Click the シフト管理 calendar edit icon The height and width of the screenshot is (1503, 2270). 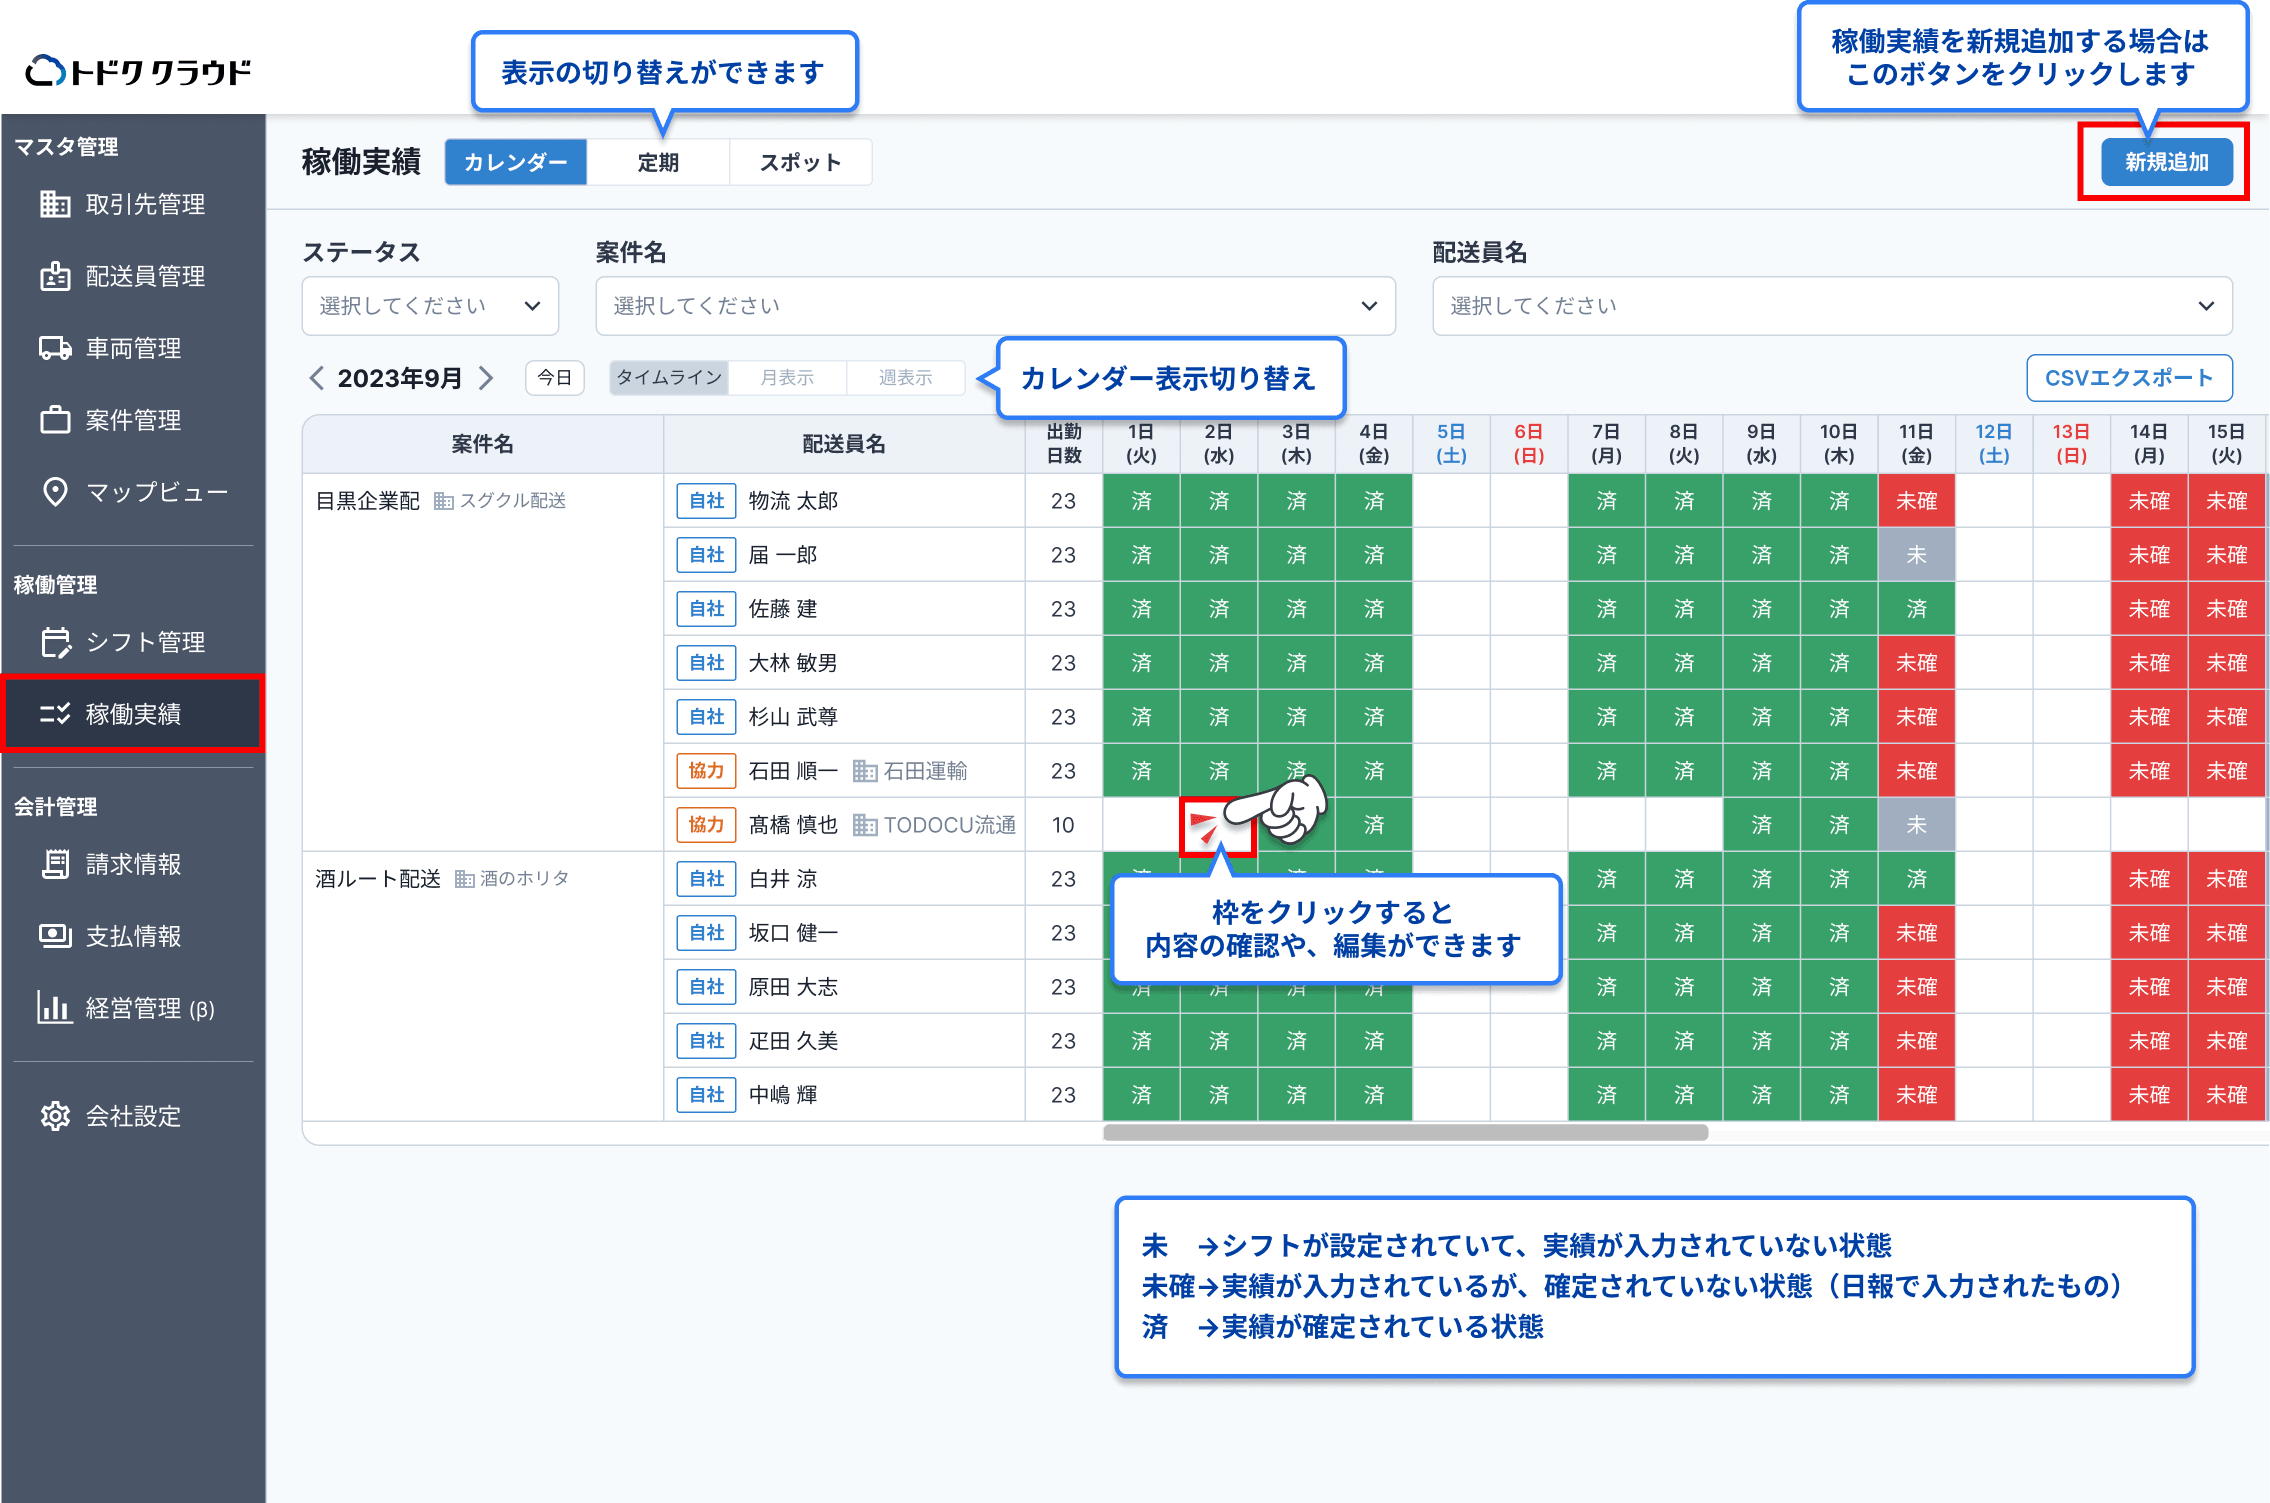56,642
